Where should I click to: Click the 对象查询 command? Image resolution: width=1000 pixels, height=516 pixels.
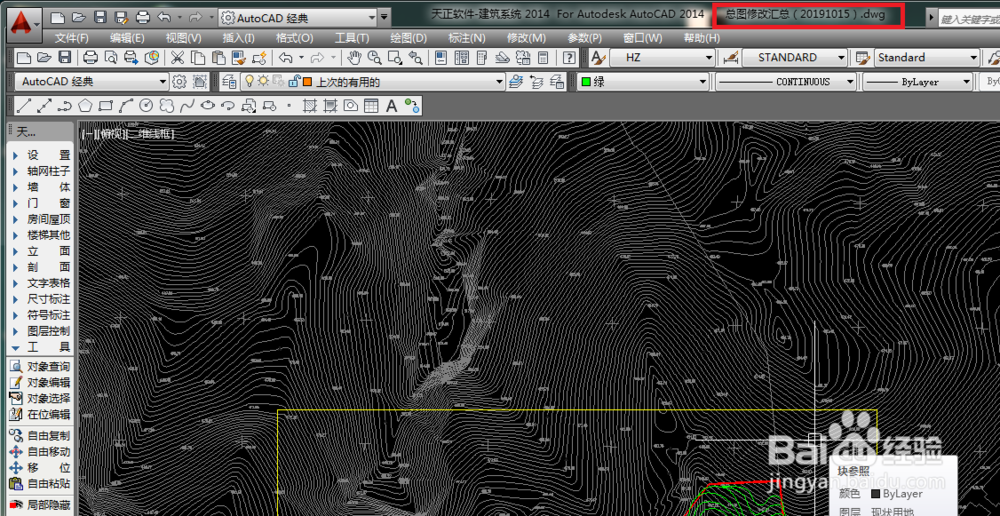pyautogui.click(x=41, y=367)
